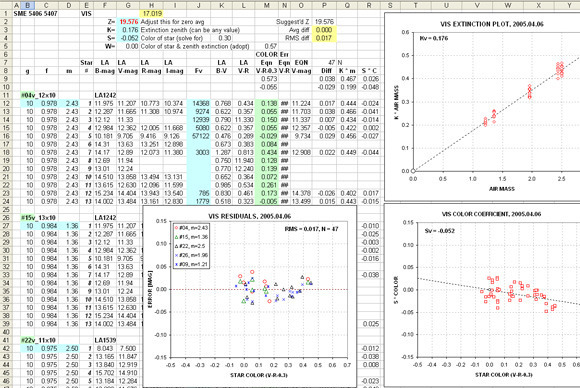The width and height of the screenshot is (580, 388).
Task: Select the green cell #04v_12x10
Action: pyautogui.click(x=38, y=95)
